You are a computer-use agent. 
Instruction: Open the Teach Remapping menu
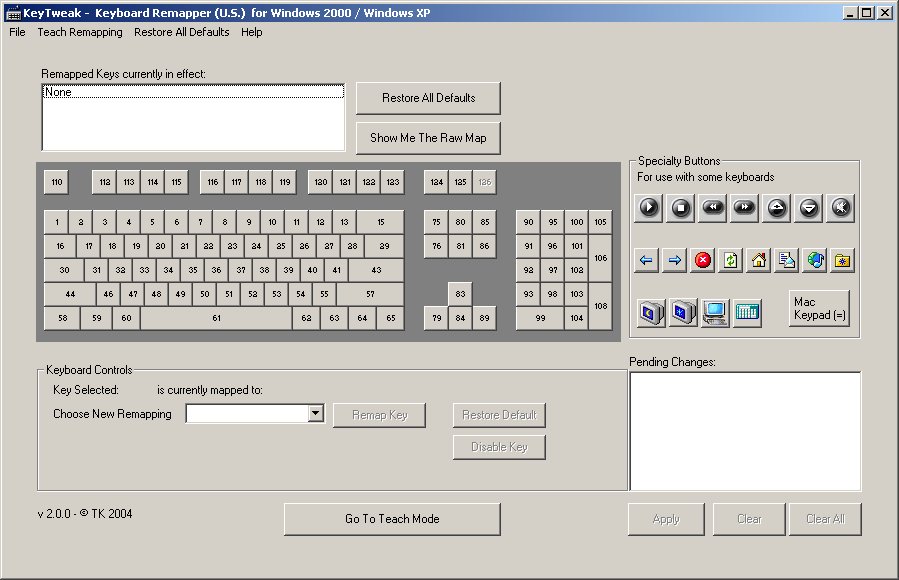point(80,32)
